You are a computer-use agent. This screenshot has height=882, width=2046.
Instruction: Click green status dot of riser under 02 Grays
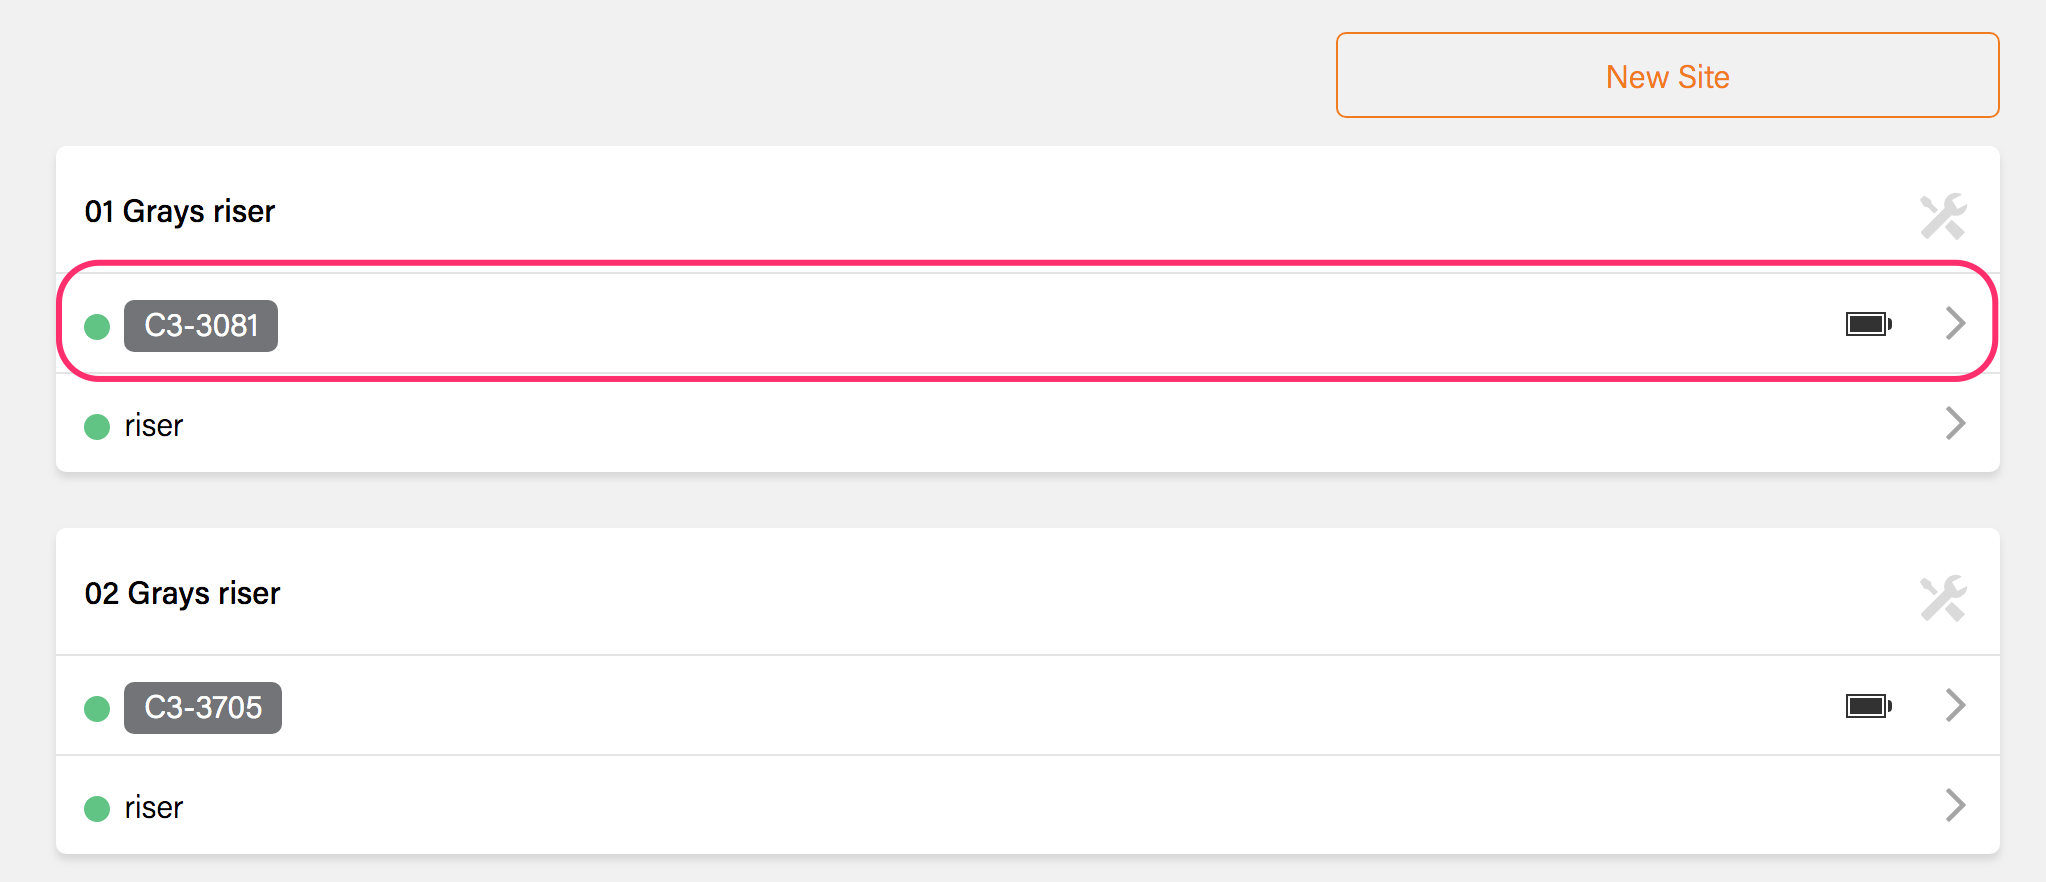coord(97,809)
